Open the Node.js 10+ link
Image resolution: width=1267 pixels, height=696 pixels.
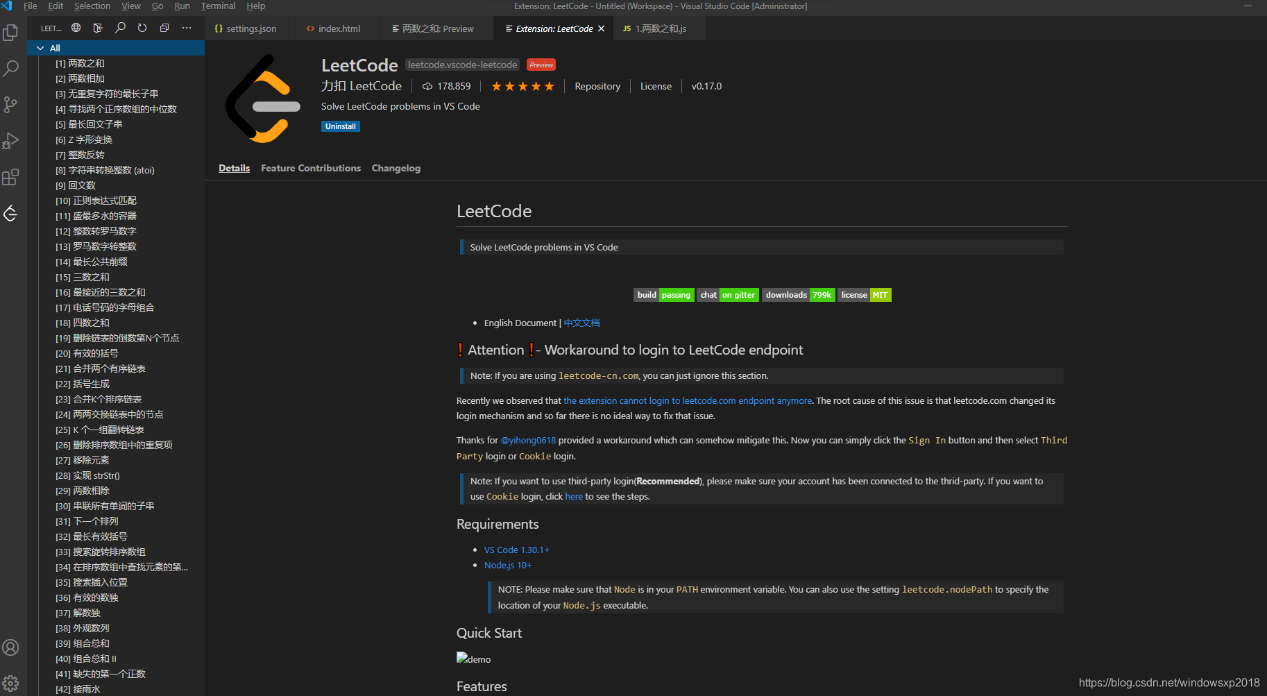click(x=508, y=566)
